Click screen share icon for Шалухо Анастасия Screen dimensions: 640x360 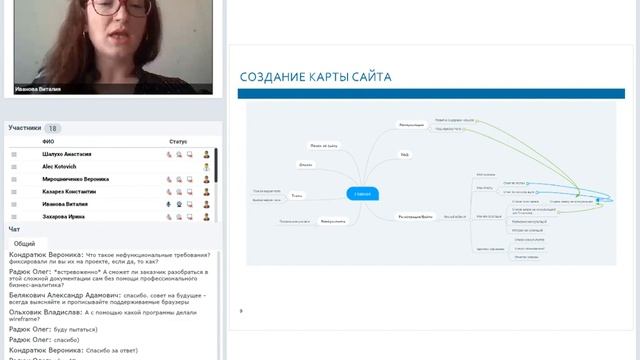[190, 154]
